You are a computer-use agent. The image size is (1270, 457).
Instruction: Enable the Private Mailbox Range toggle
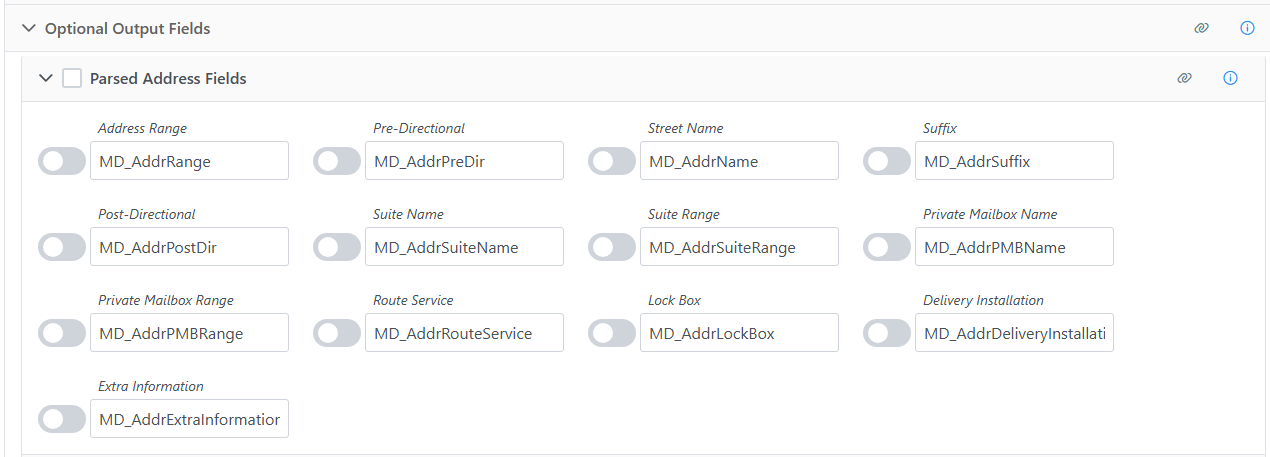tap(62, 333)
